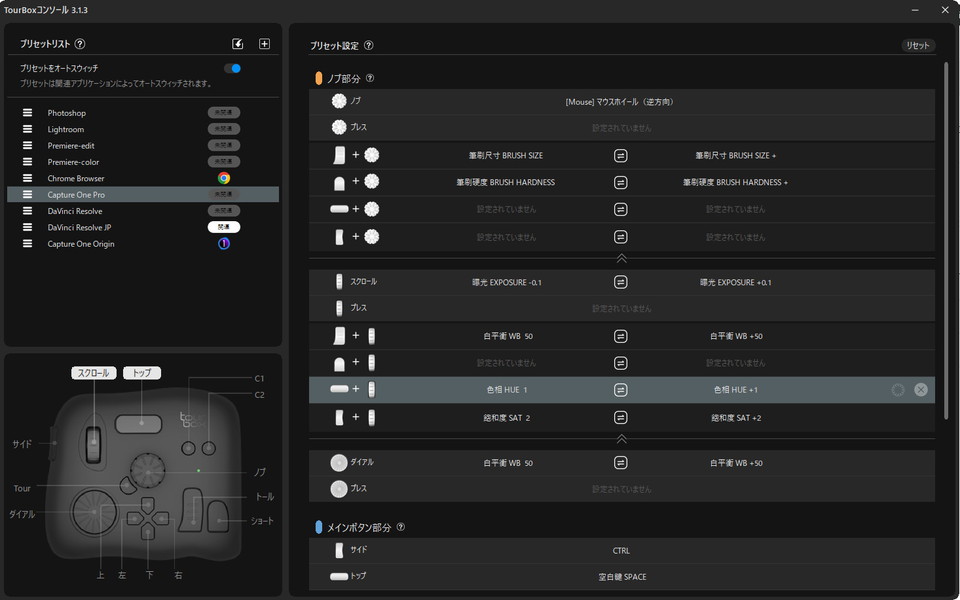This screenshot has height=600, width=960.
Task: Add a new preset with plus icon
Action: pyautogui.click(x=264, y=44)
